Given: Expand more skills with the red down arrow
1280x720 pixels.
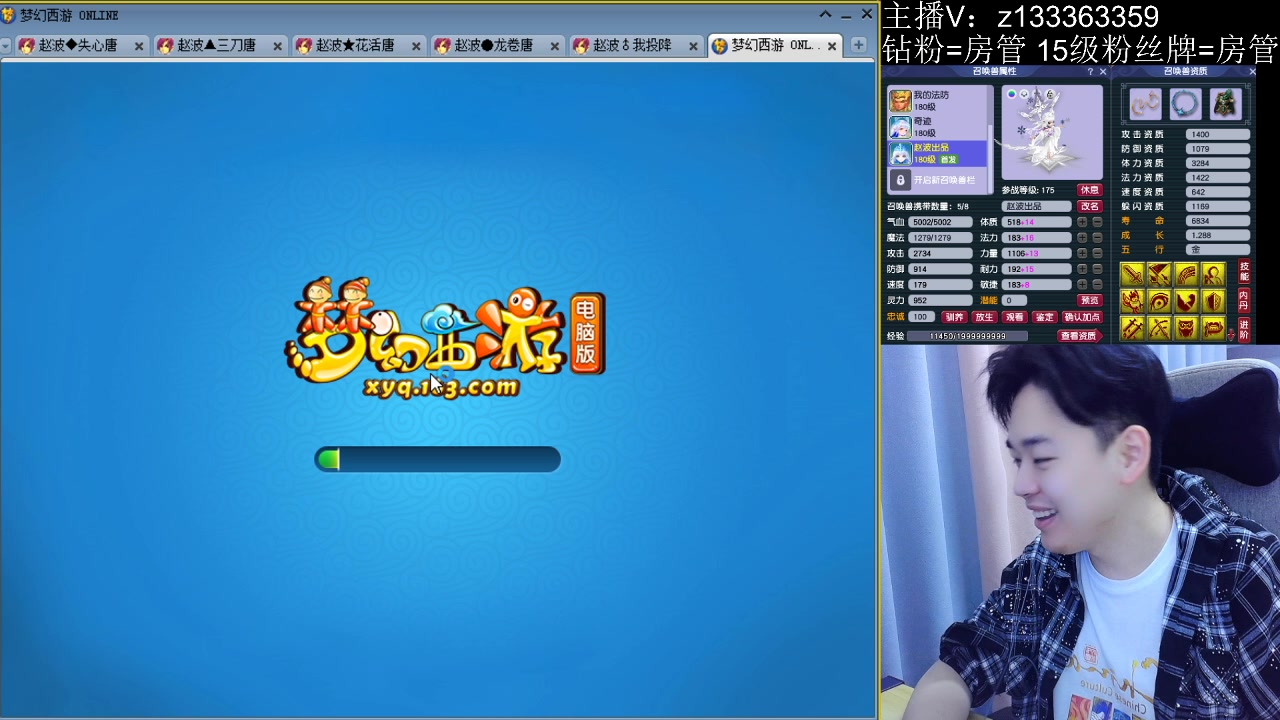Looking at the screenshot, I should (x=1232, y=334).
